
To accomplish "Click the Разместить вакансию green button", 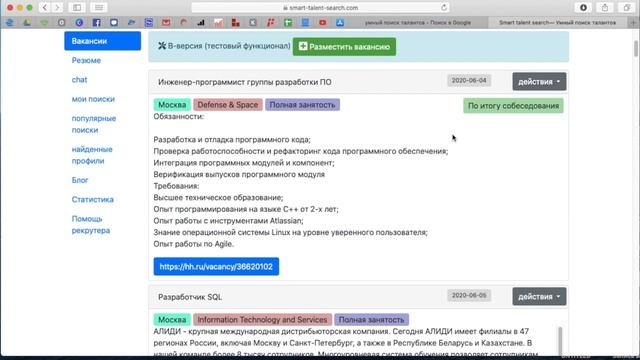I will click(344, 47).
